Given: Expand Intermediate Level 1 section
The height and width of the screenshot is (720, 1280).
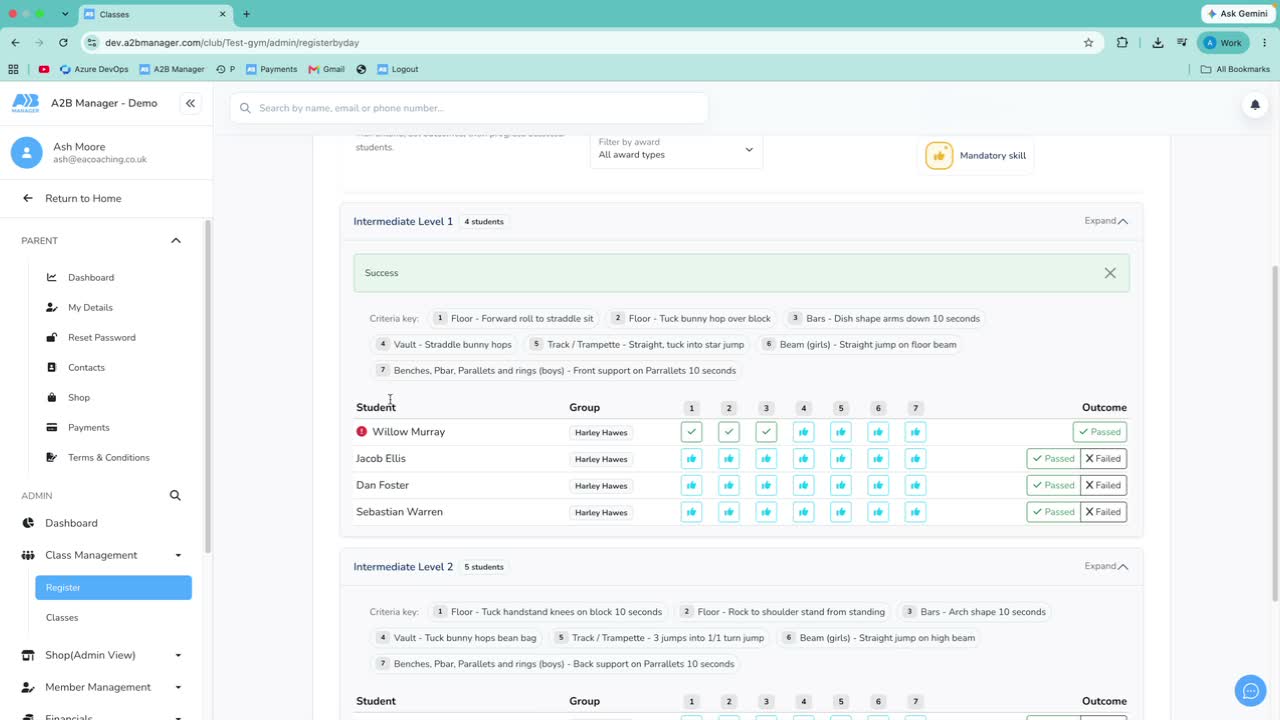Looking at the screenshot, I should click(1106, 221).
